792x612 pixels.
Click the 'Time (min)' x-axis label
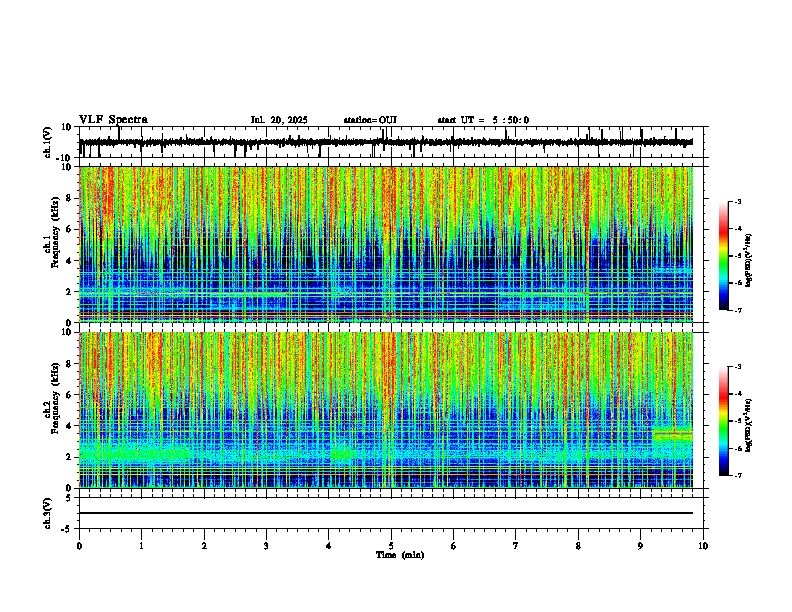[x=400, y=555]
